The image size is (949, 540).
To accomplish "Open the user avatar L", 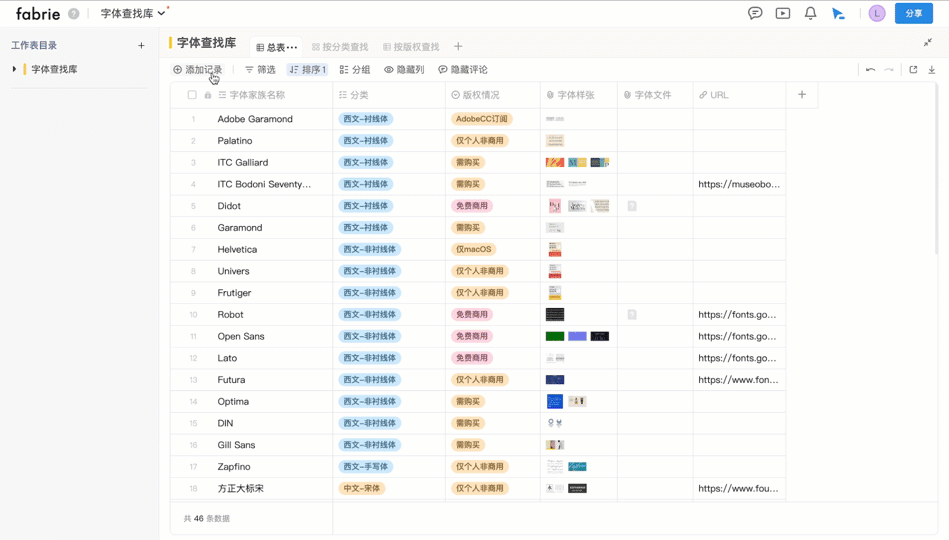I will point(876,13).
